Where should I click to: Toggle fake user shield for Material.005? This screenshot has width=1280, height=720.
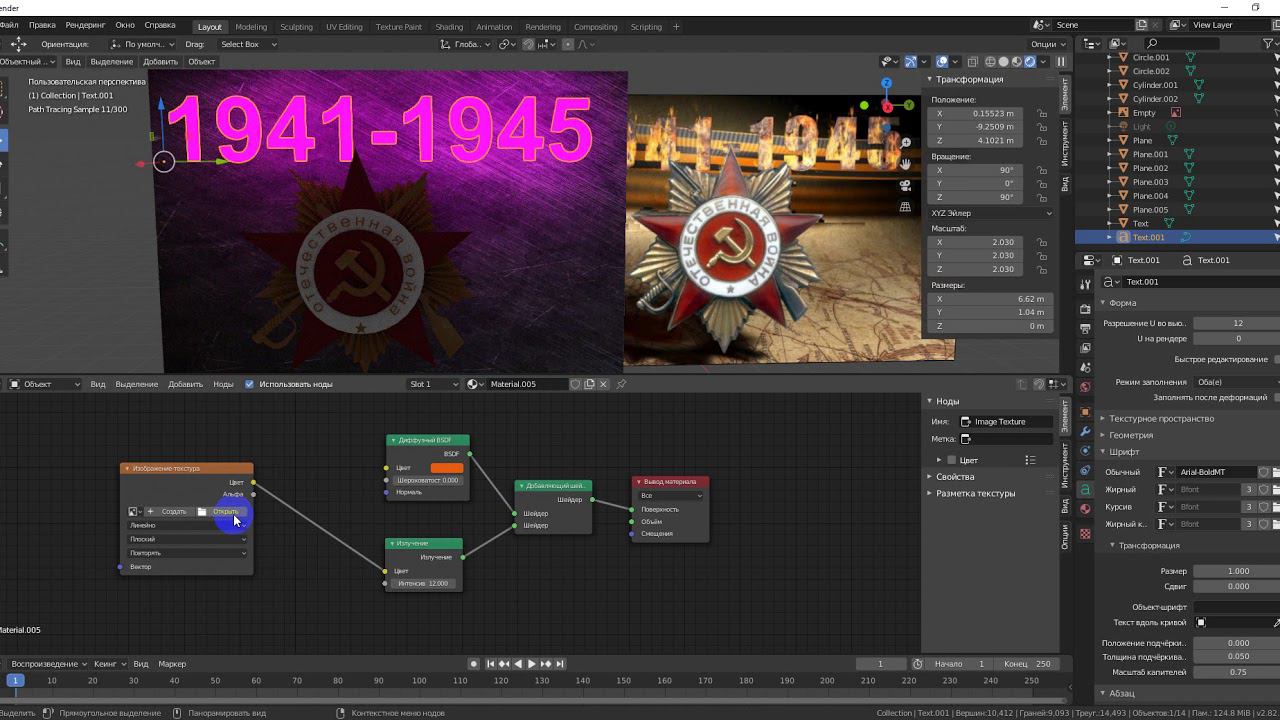pyautogui.click(x=575, y=384)
